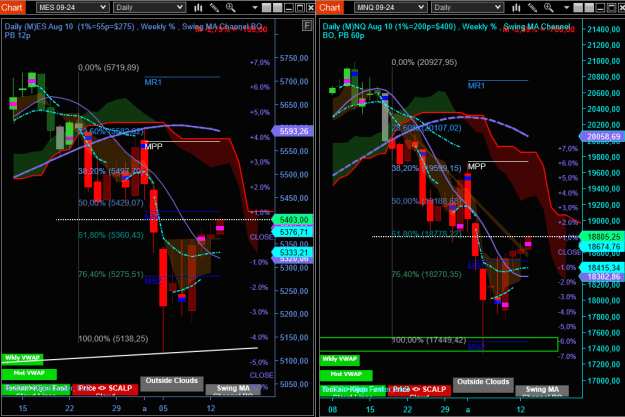
Task: Select 18805,25 green price marker
Action: click(602, 237)
